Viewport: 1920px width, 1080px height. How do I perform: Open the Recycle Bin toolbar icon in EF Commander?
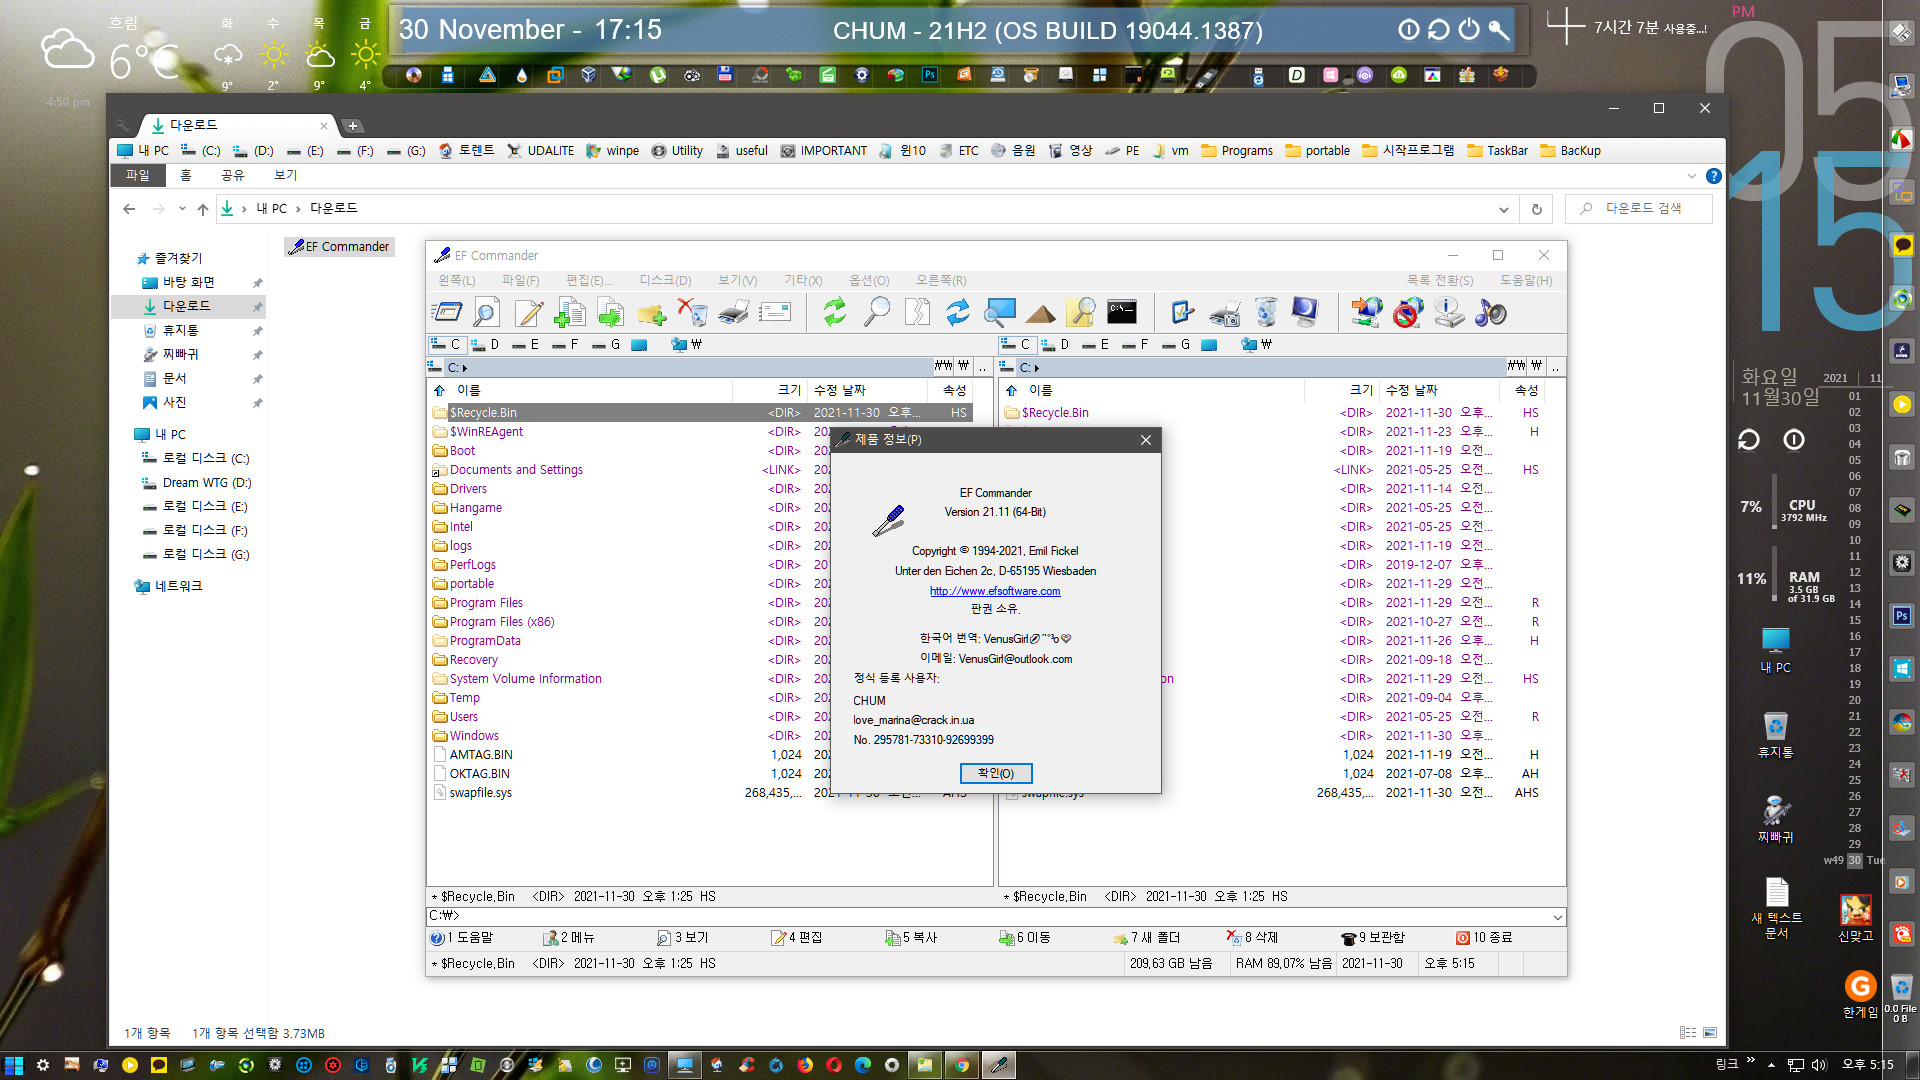1265,313
